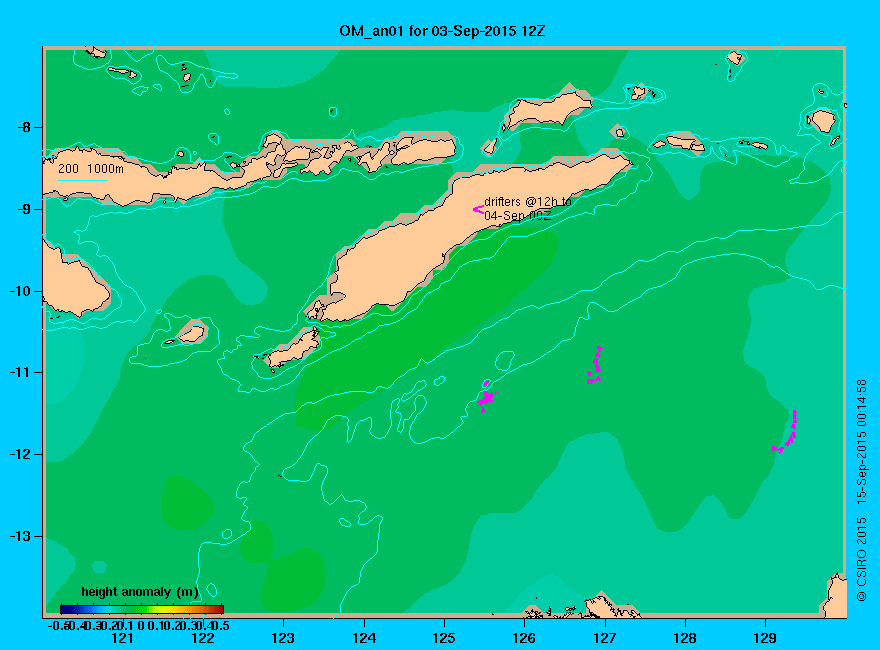Click the longitude axis label 122

tap(203, 638)
